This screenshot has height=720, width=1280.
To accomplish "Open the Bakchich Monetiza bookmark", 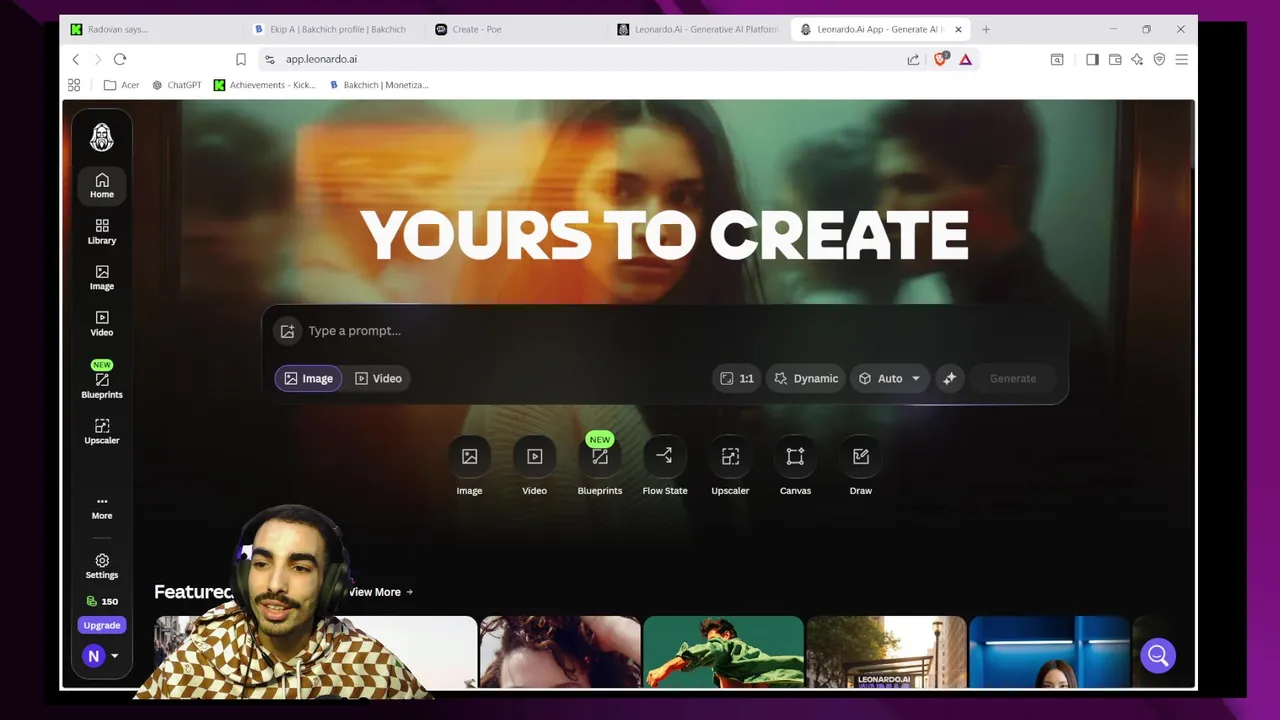I will (378, 85).
